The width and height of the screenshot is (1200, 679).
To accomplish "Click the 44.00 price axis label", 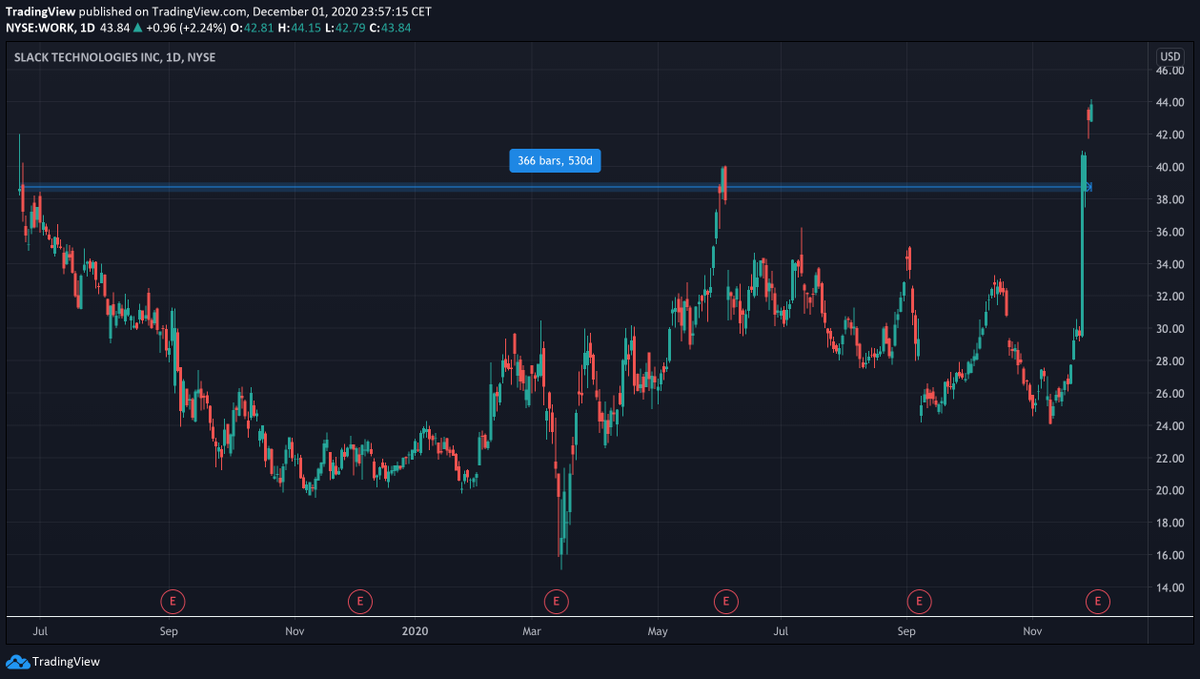I will 1170,103.
